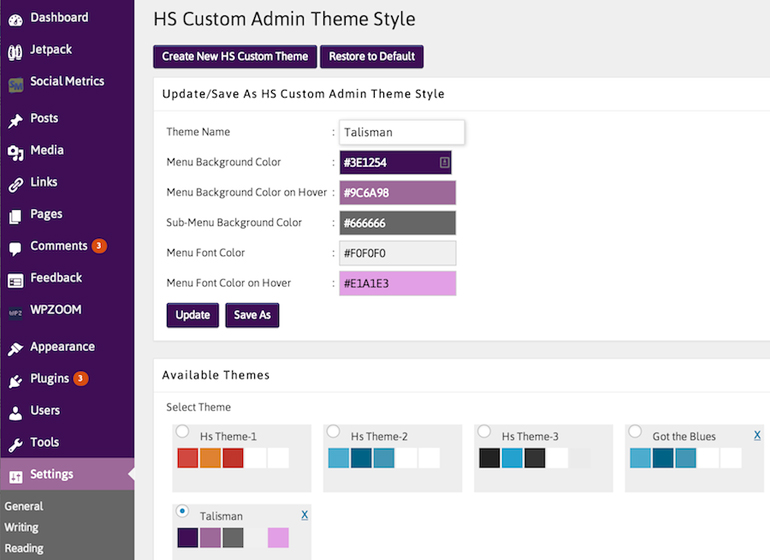
Task: Click the Dashboard icon in sidebar
Action: point(15,18)
